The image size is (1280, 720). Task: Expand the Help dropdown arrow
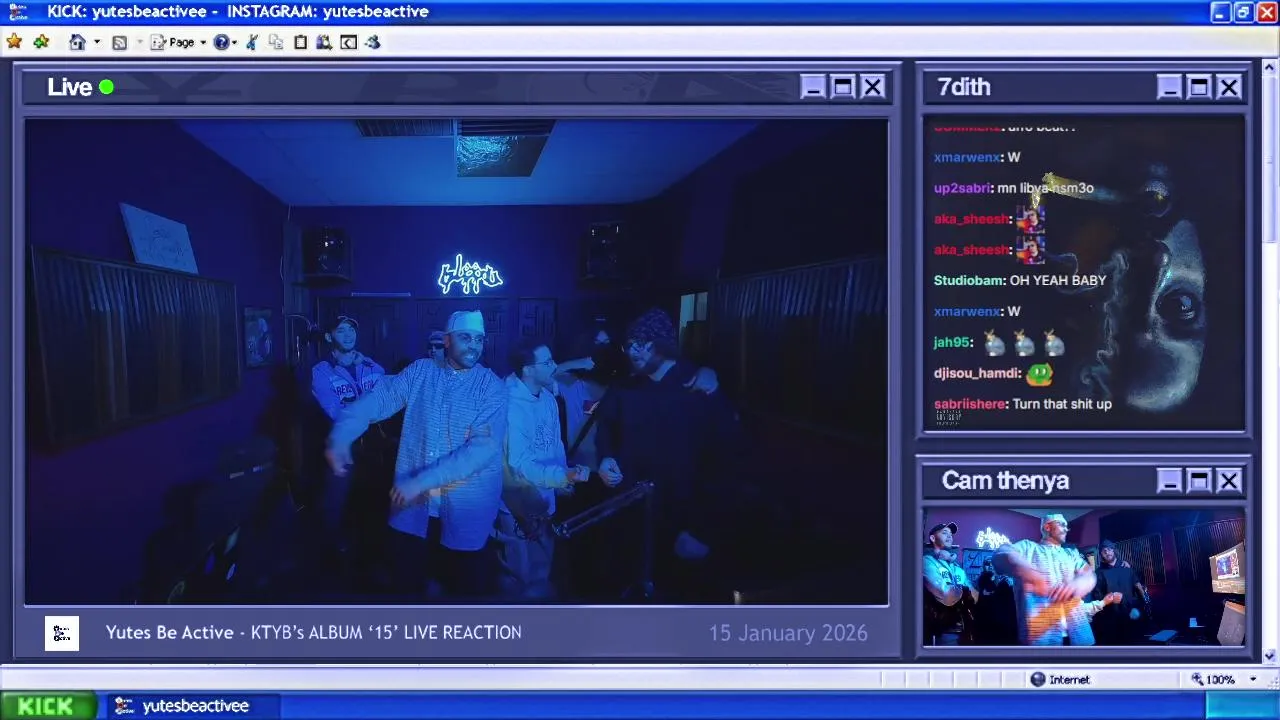235,42
